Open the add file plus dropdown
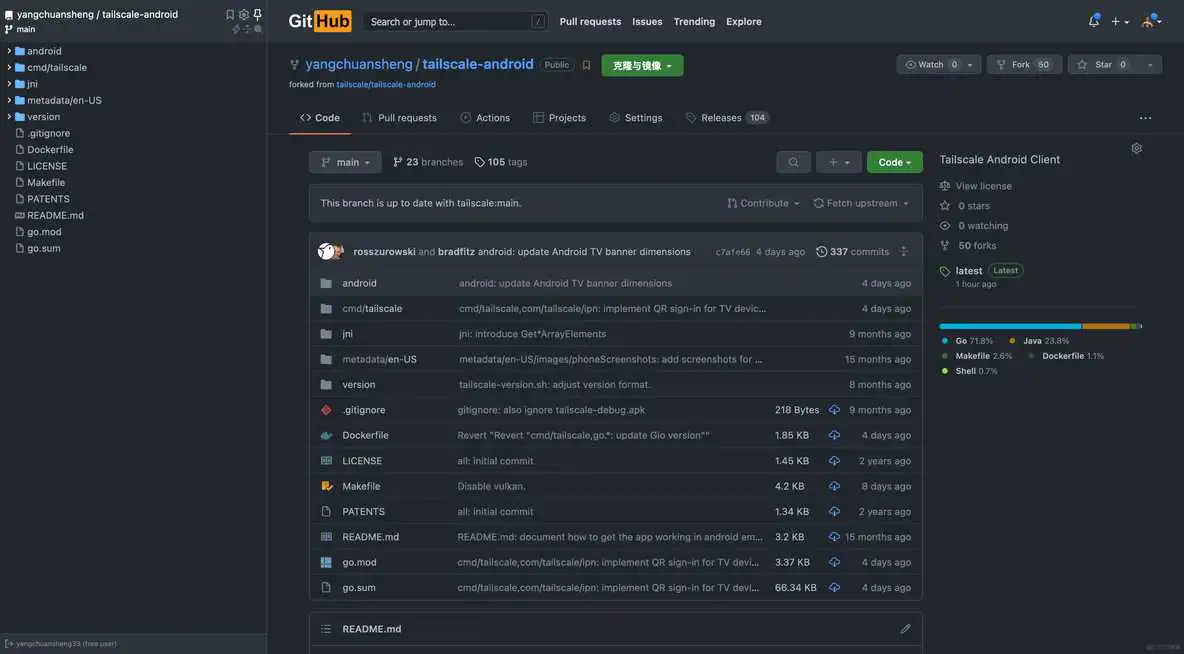Image resolution: width=1184 pixels, height=654 pixels. coord(838,162)
